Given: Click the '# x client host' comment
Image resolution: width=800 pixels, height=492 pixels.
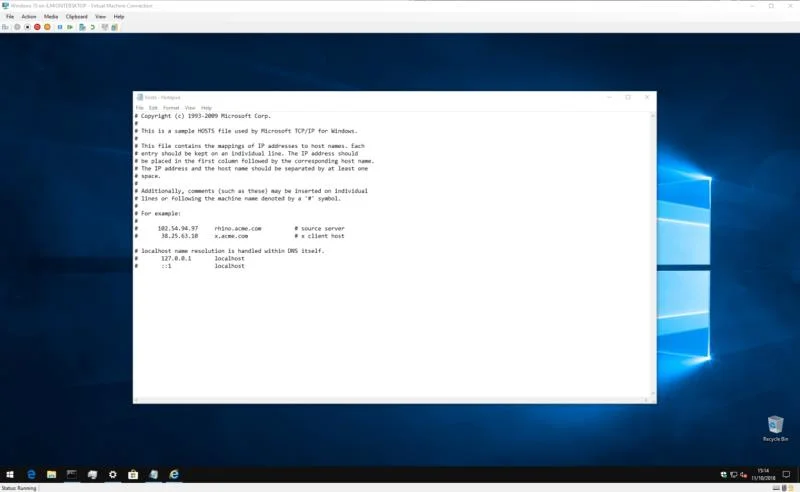Looking at the screenshot, I should pyautogui.click(x=319, y=236).
